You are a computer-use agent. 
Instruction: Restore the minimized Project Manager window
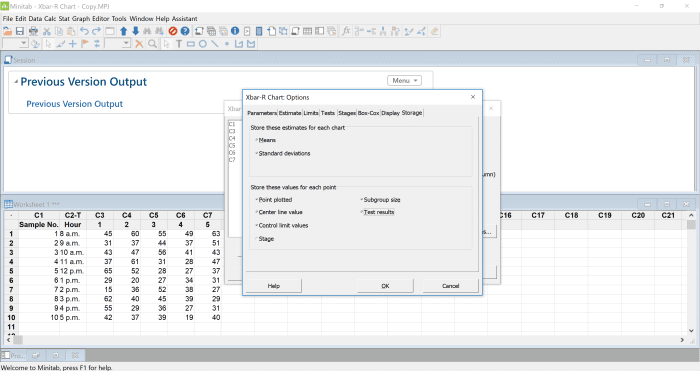click(x=36, y=355)
